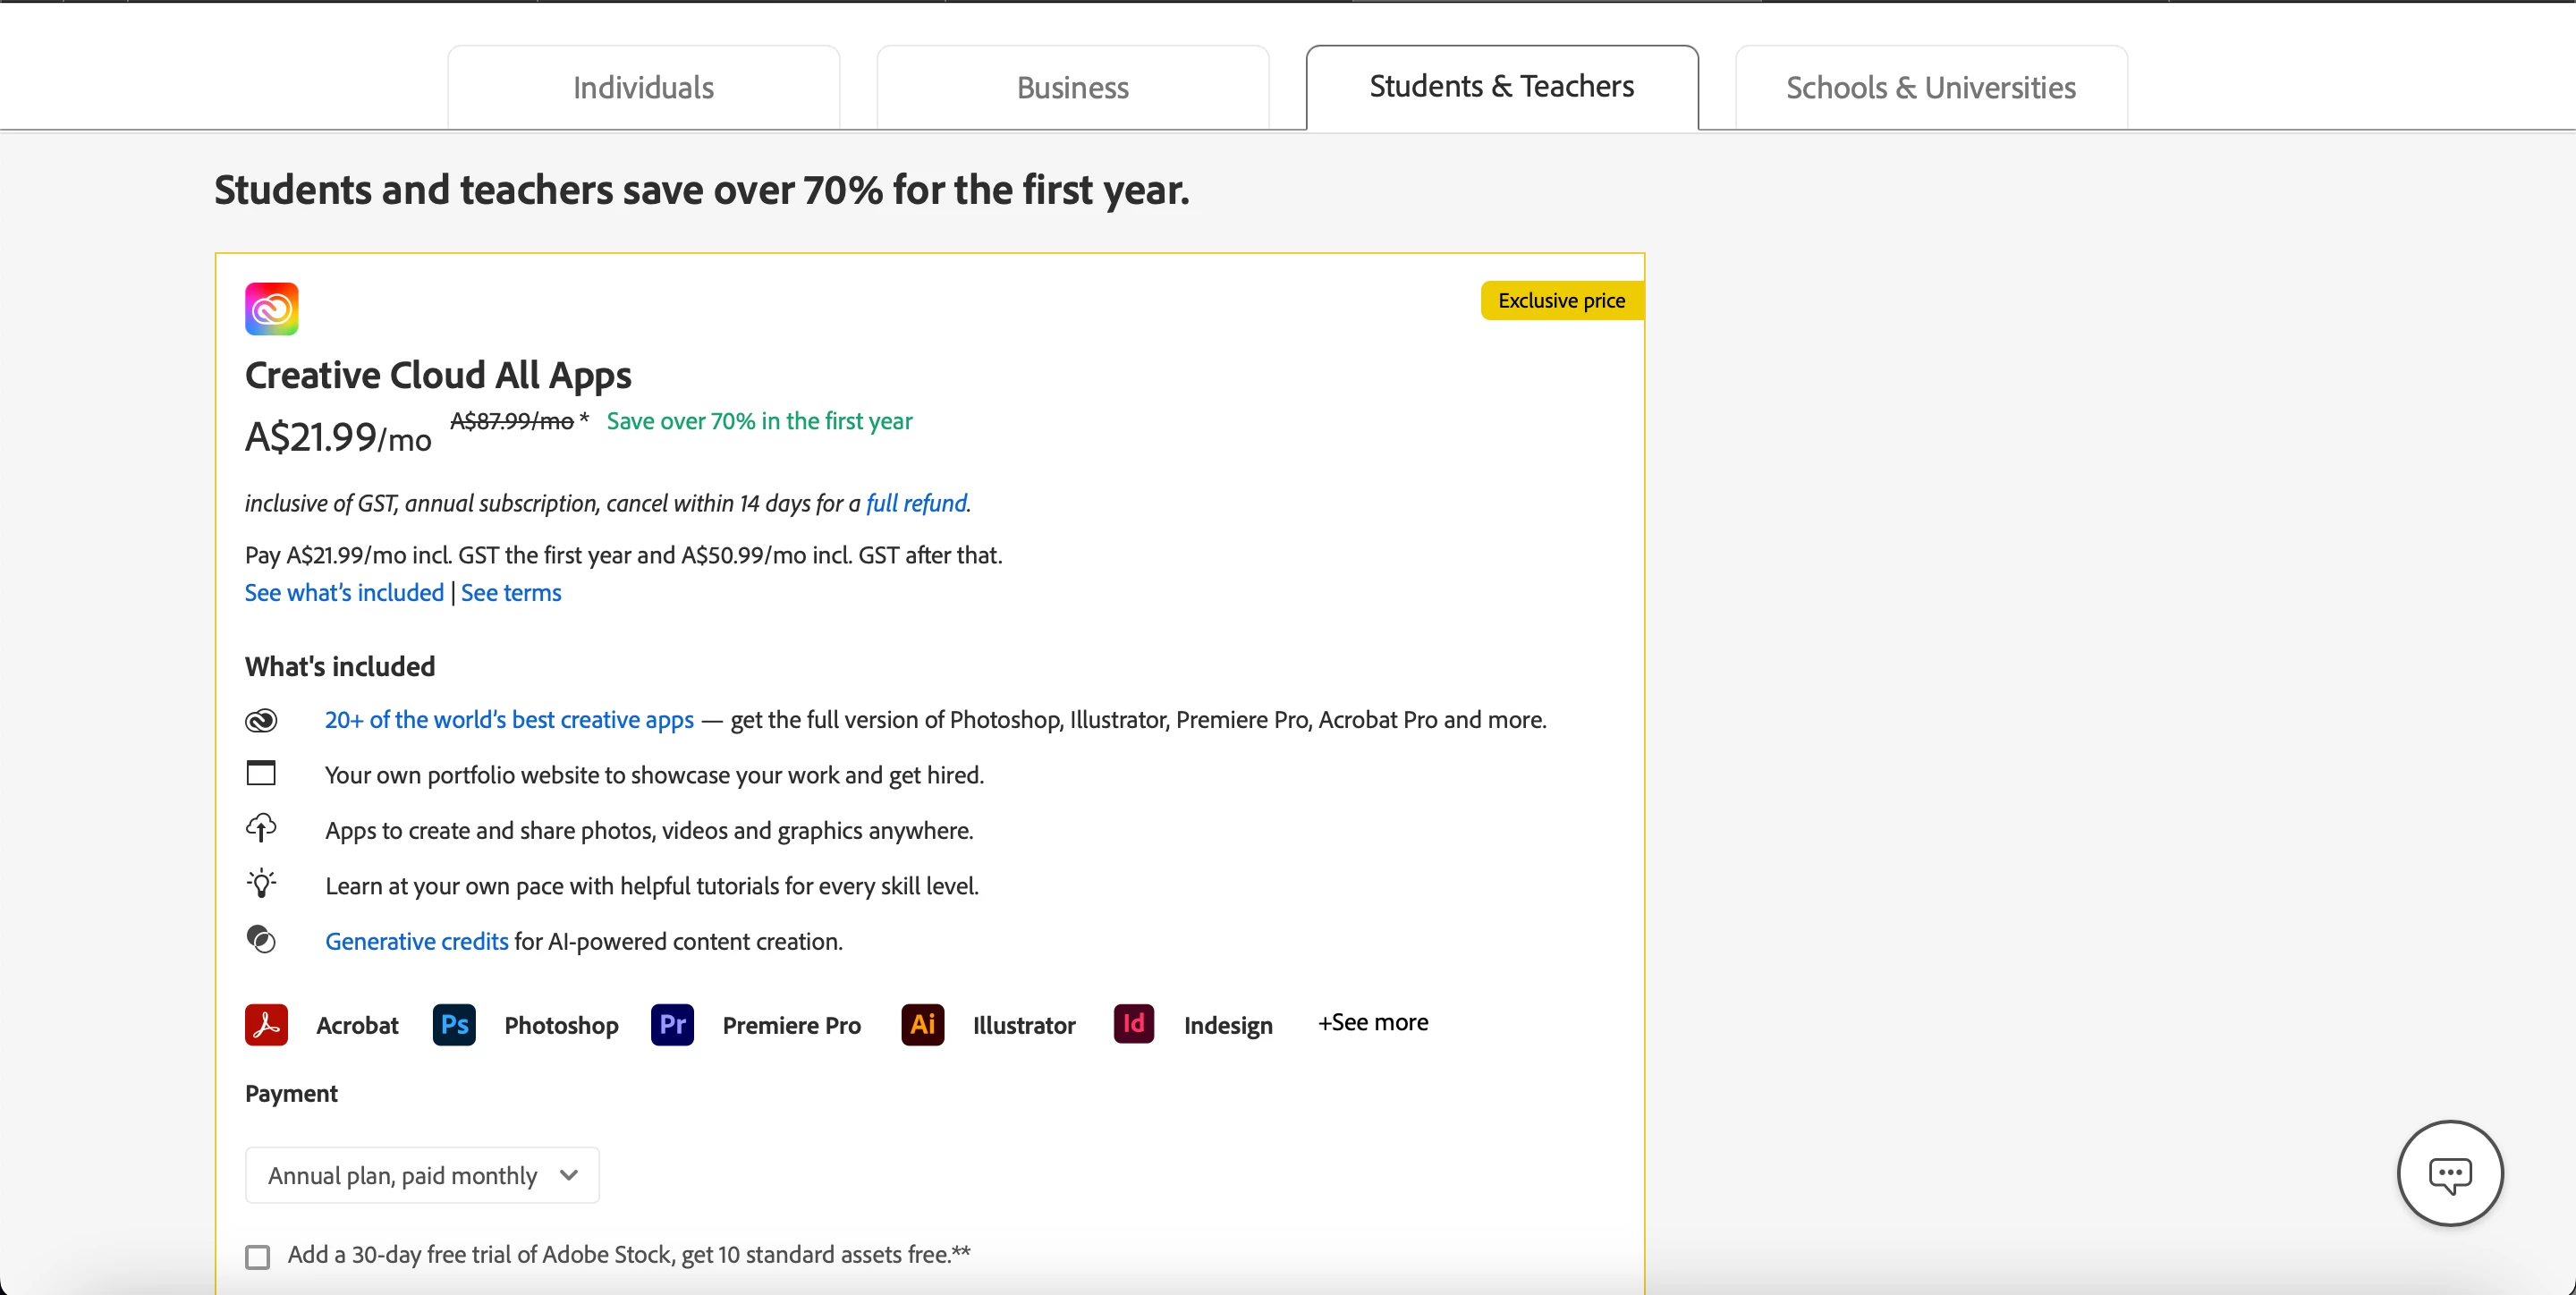Enable the Adobe Stock free trial checkbox

click(x=258, y=1256)
